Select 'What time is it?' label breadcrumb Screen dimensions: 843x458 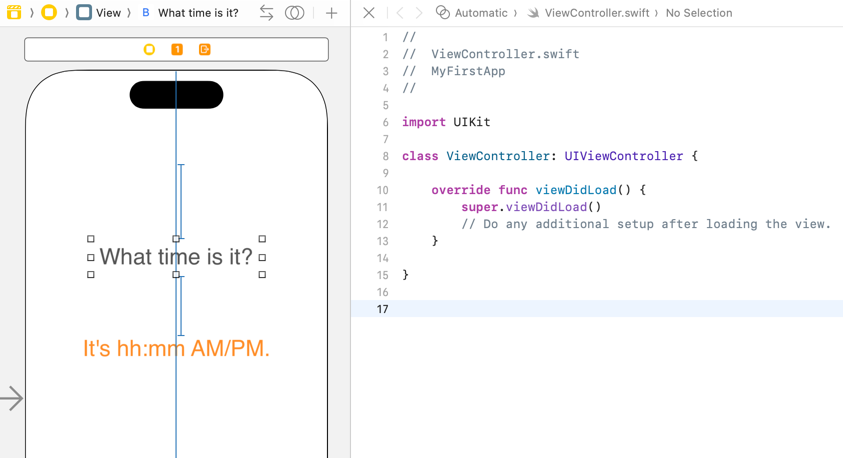(x=190, y=13)
